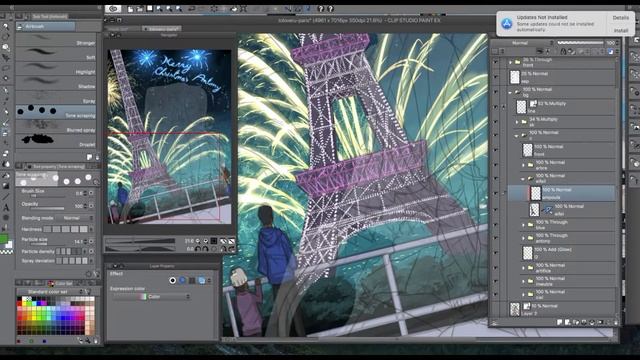Click the Navigator canvas thumbnail
The image size is (640, 360).
pos(169,136)
